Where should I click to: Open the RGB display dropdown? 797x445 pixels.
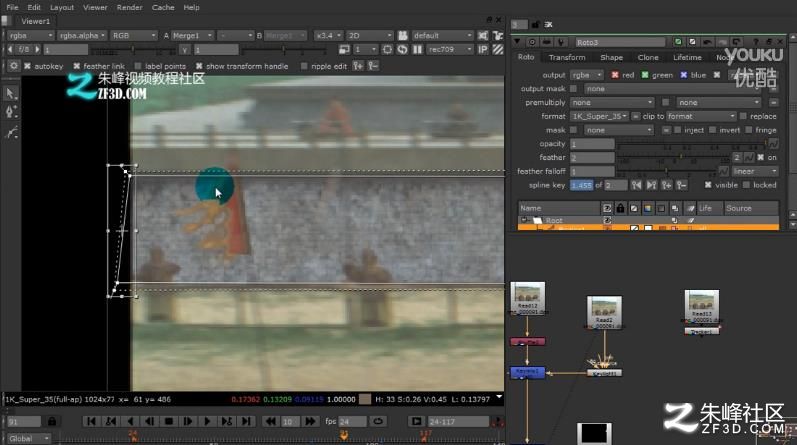coord(133,36)
